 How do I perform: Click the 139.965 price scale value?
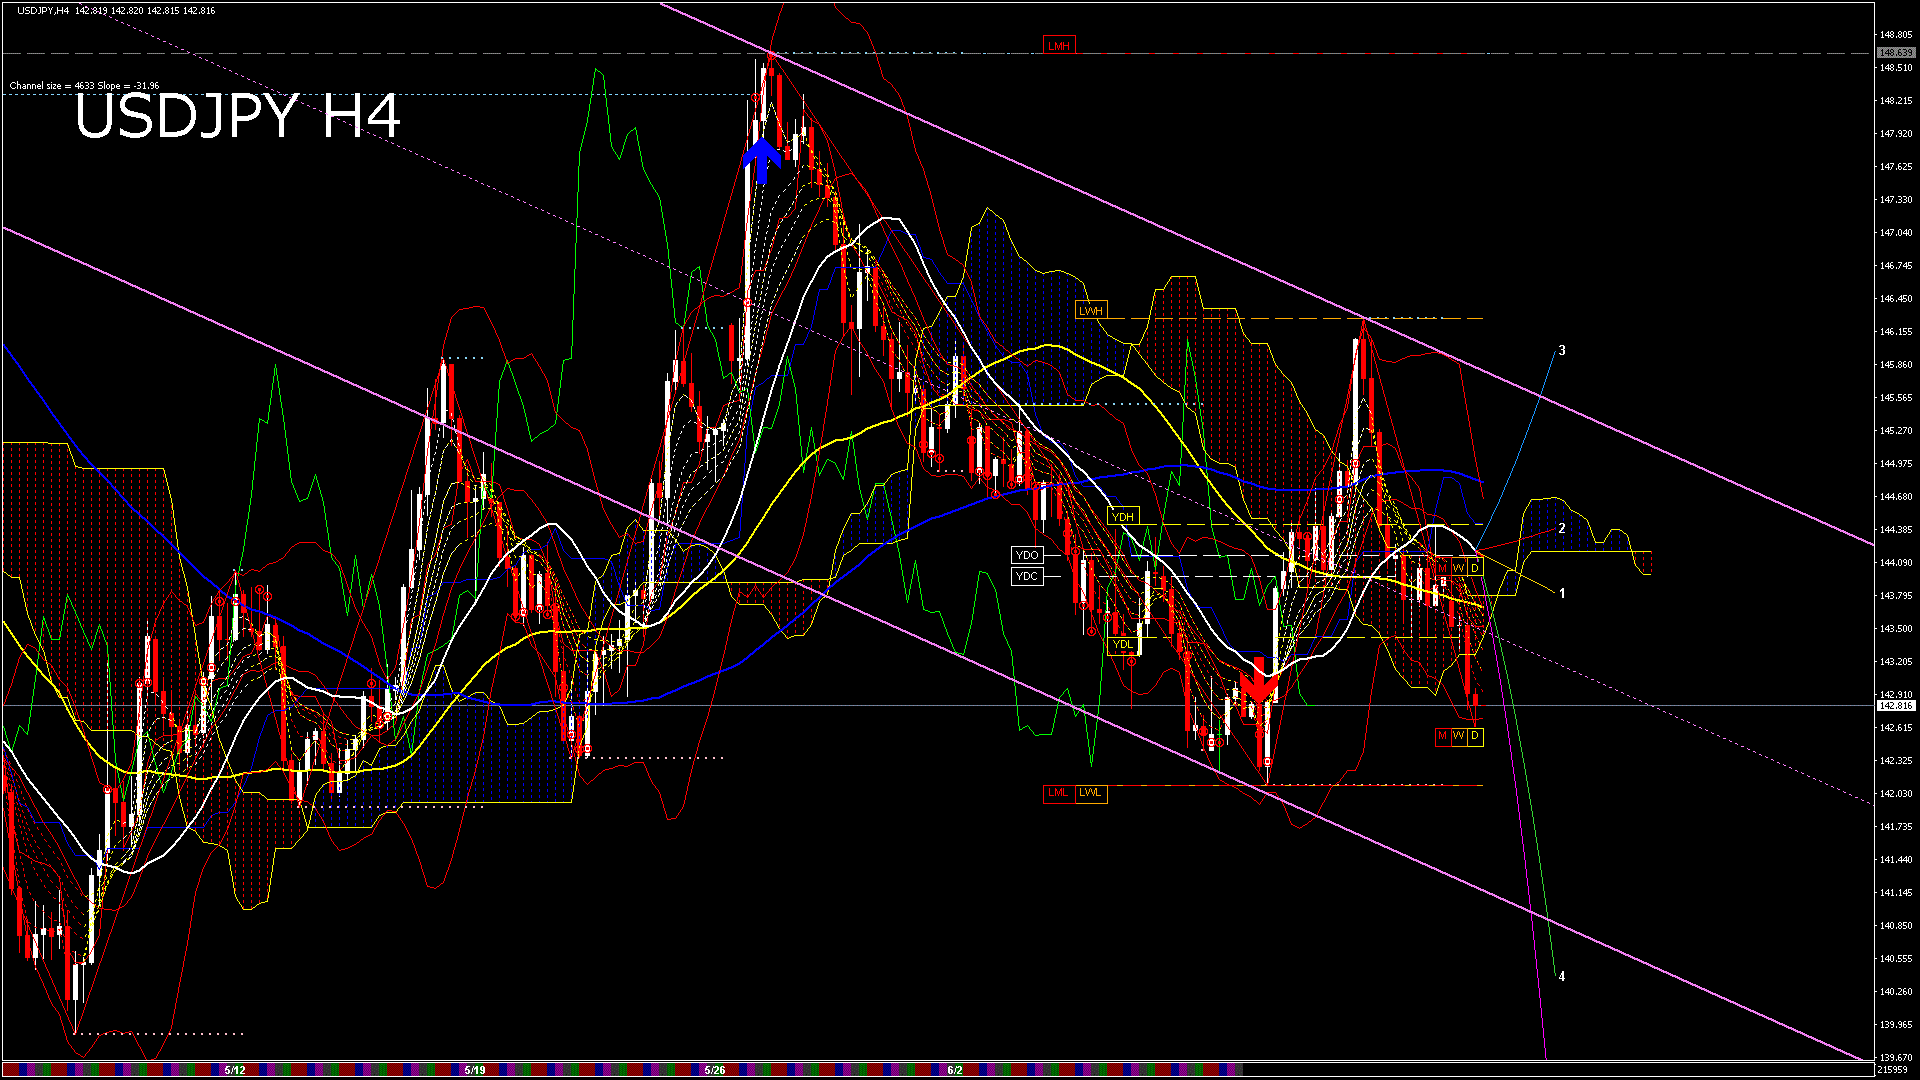coord(1896,1025)
